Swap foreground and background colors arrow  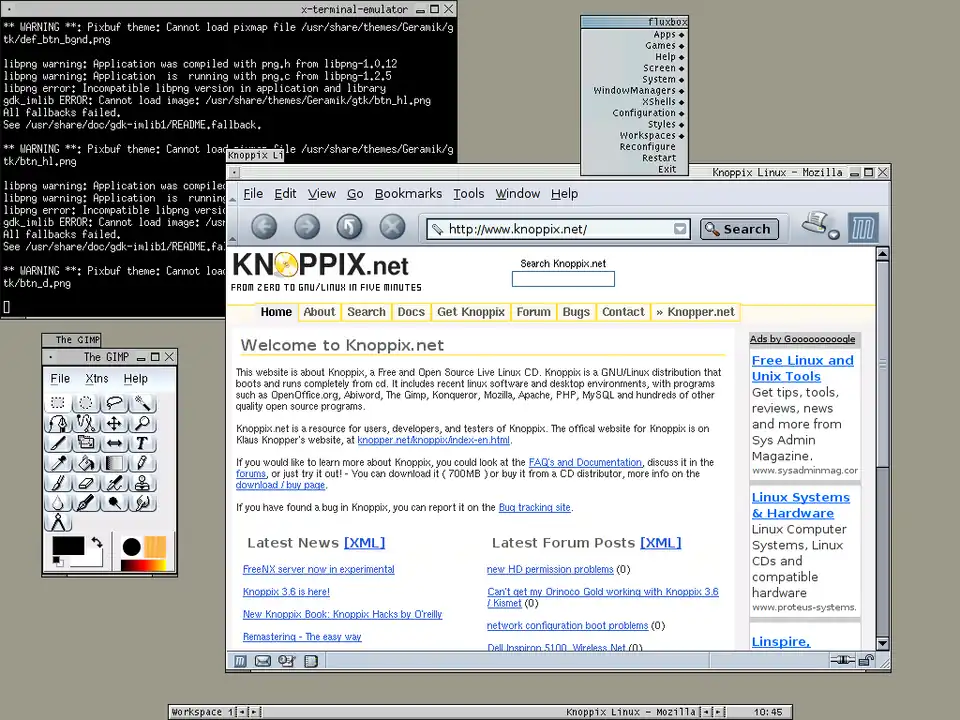pos(97,543)
